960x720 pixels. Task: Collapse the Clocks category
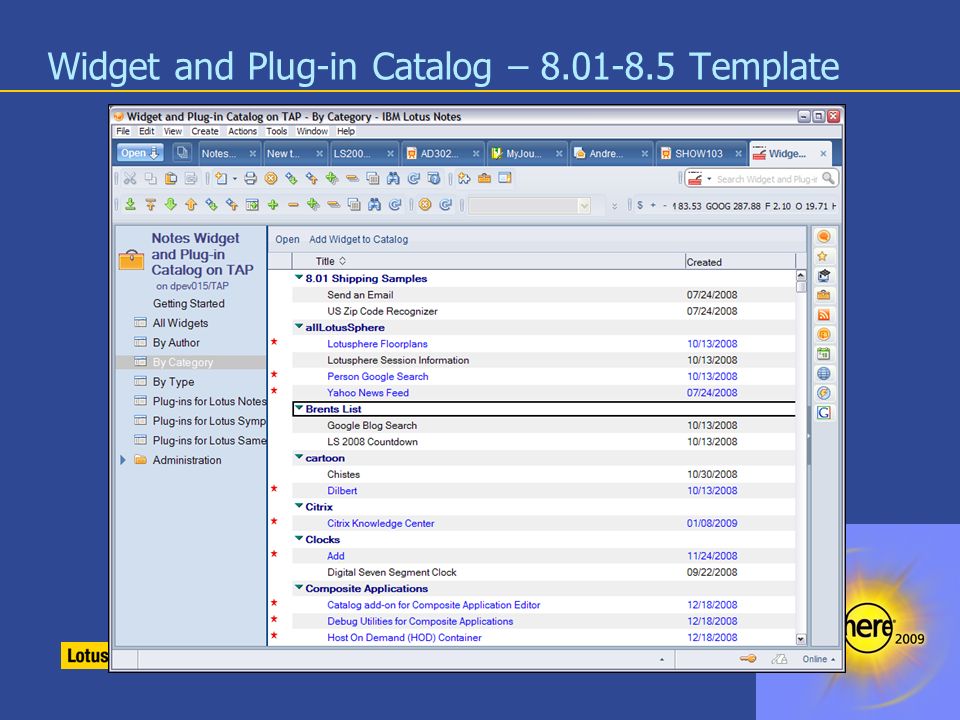point(299,538)
